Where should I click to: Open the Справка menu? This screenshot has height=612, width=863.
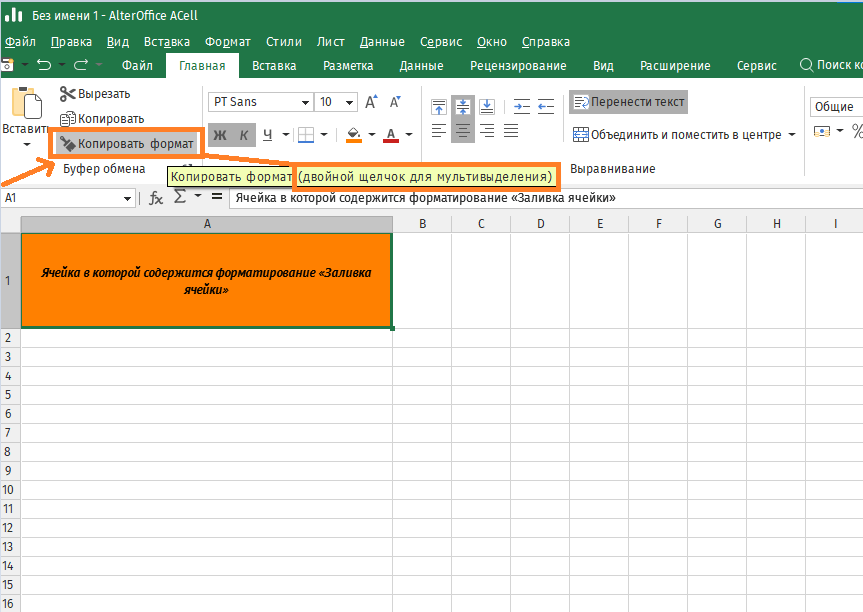coord(545,42)
